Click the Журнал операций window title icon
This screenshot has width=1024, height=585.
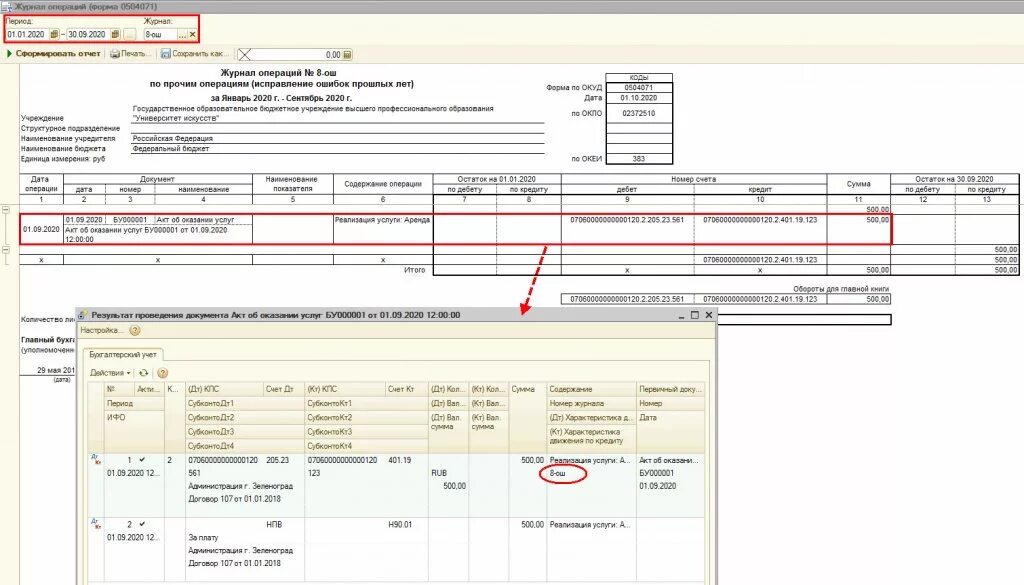tap(7, 7)
